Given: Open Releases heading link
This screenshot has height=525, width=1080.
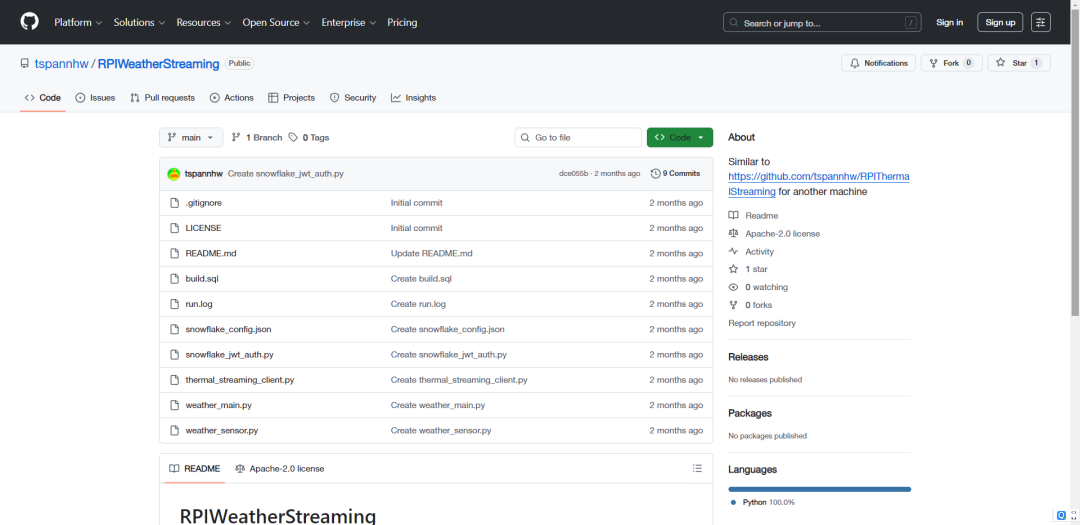Looking at the screenshot, I should tap(748, 357).
